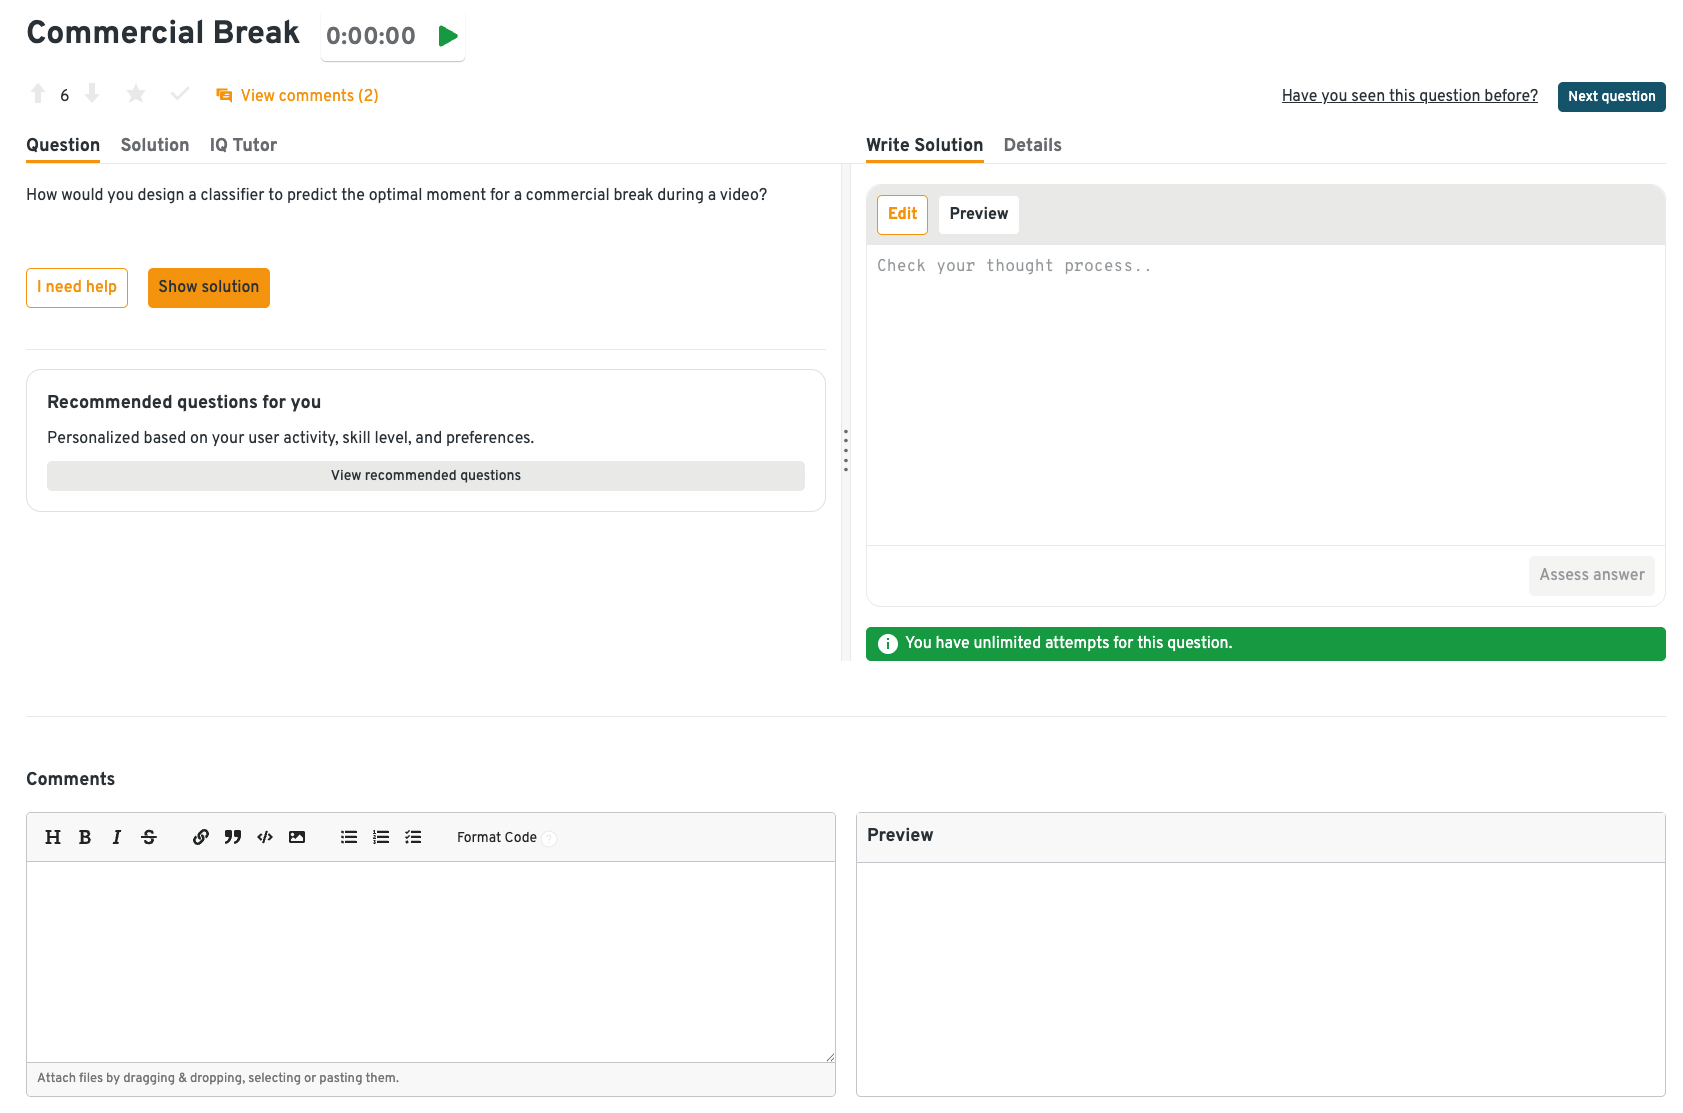Bookmark question with the star icon
Viewport: 1683px width, 1113px height.
(136, 94)
